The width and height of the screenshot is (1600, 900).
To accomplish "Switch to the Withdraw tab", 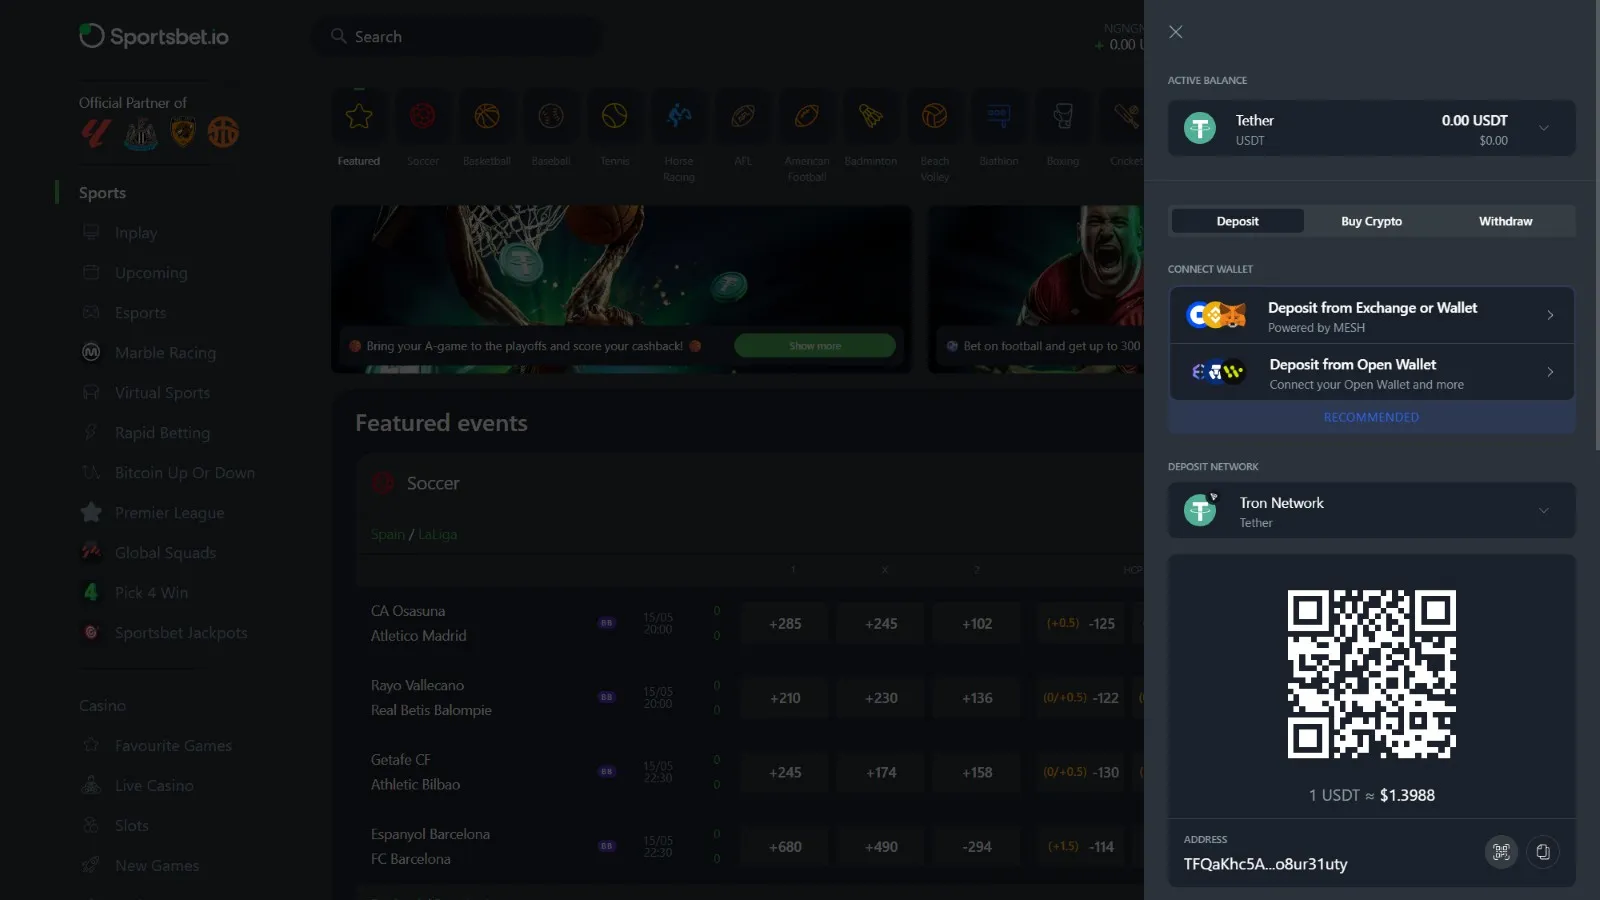I will (1505, 221).
